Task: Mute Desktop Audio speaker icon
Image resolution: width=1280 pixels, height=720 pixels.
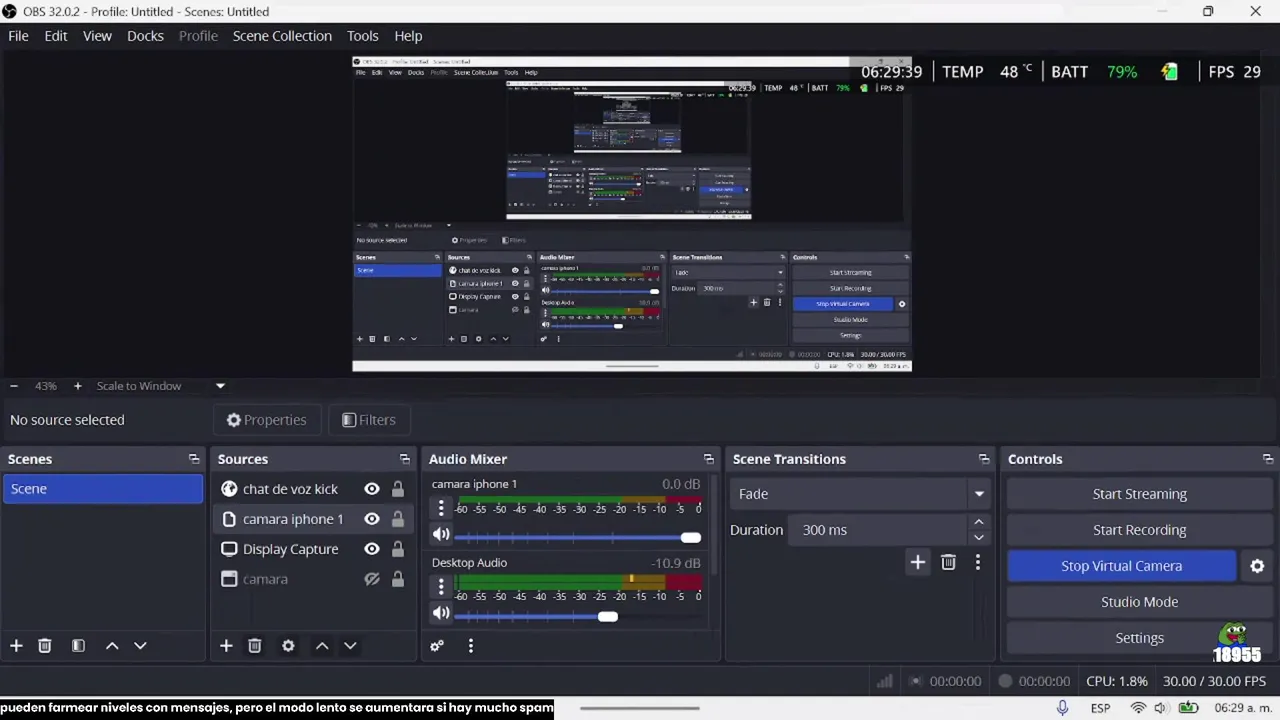Action: tap(441, 614)
